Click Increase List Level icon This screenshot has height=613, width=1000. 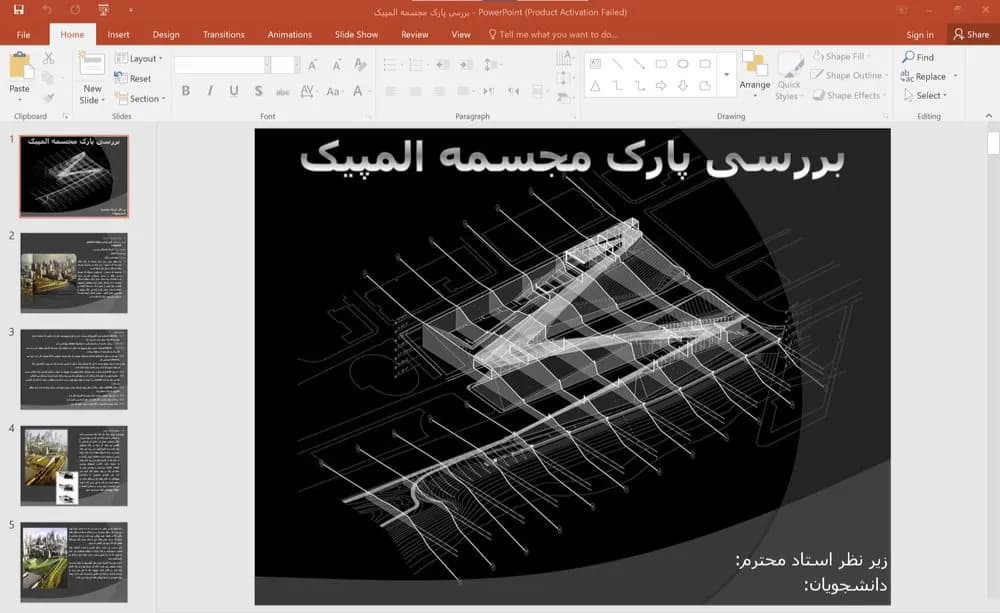466,64
